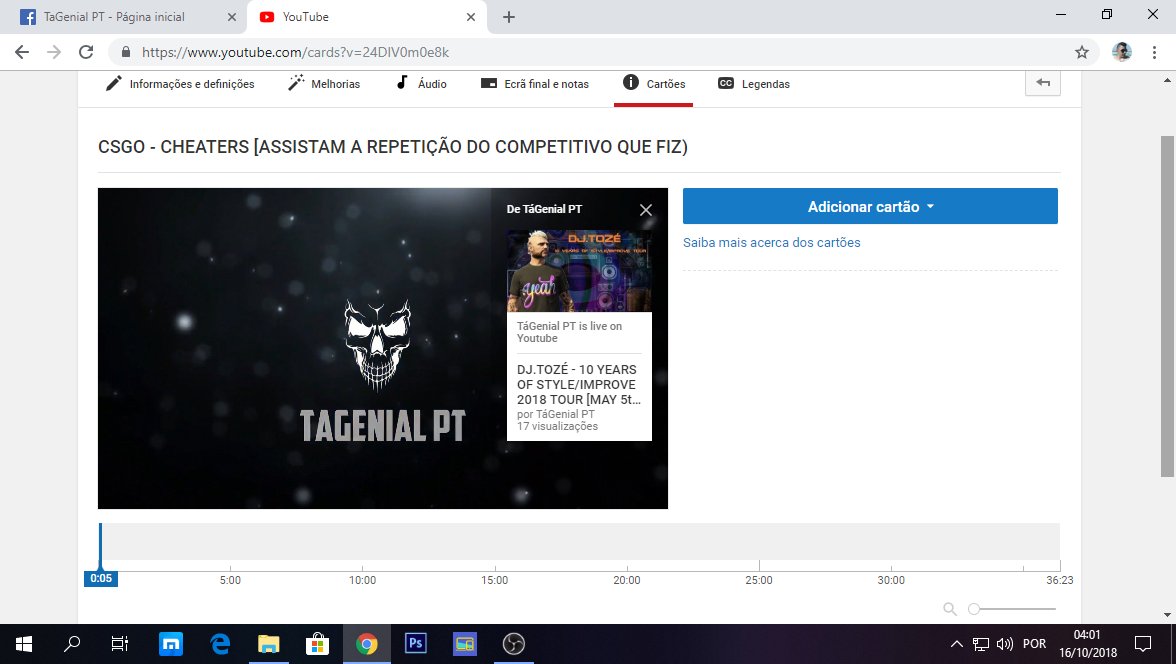Image resolution: width=1176 pixels, height=664 pixels.
Task: Click the page vertical scrollbar thumb
Action: click(1167, 306)
